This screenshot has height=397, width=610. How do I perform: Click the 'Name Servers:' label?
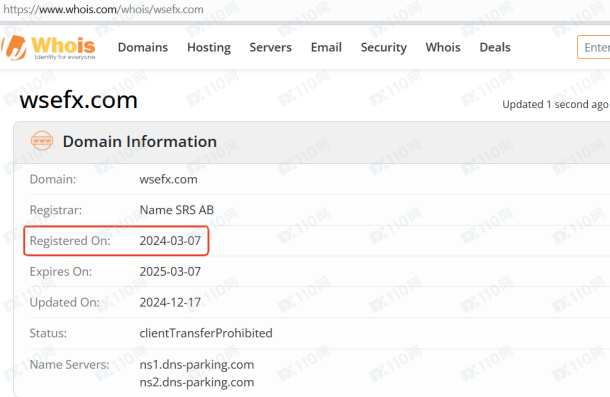(x=69, y=365)
